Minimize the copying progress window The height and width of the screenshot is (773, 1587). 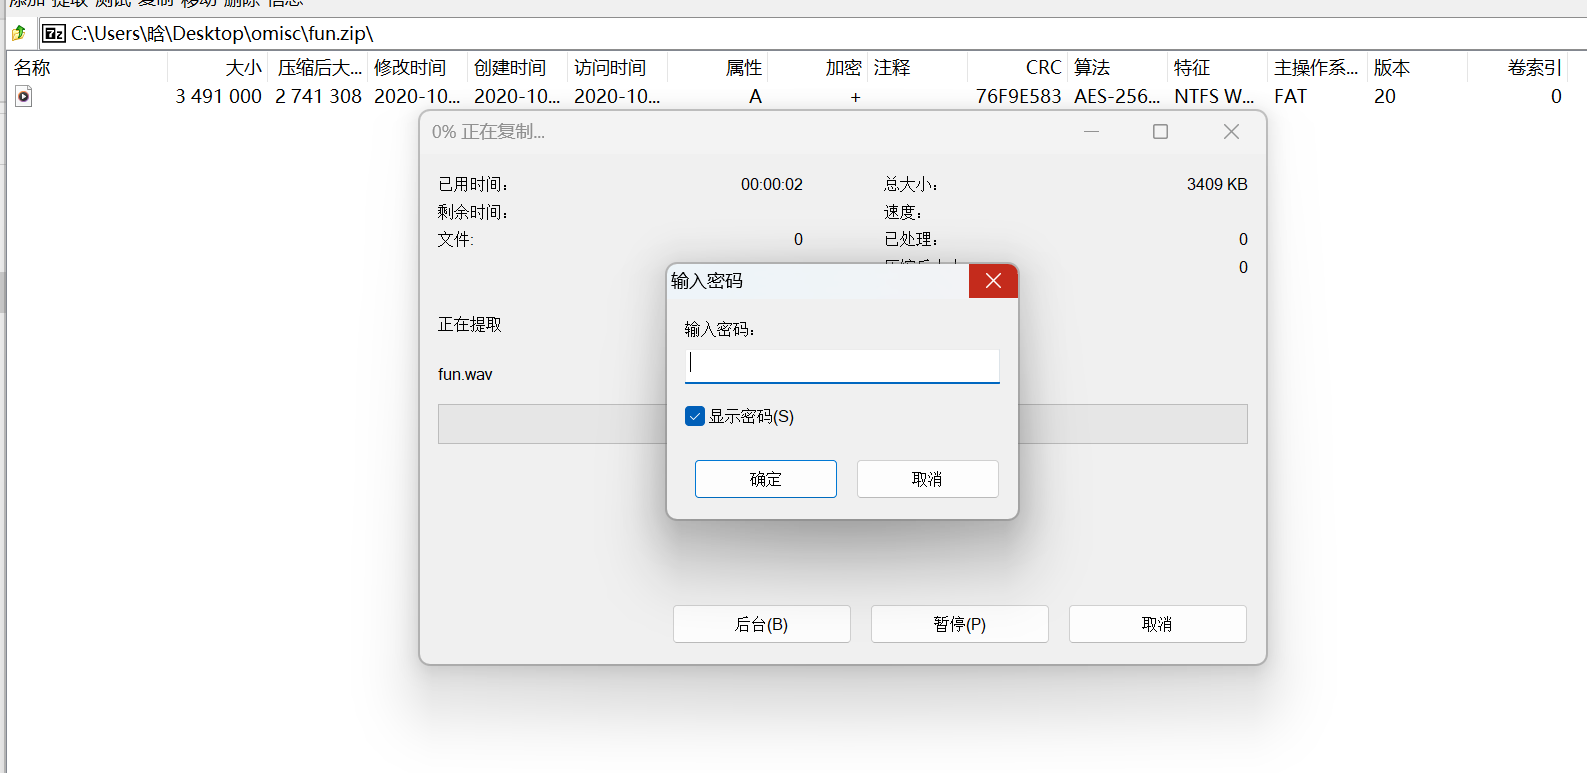pyautogui.click(x=1091, y=132)
